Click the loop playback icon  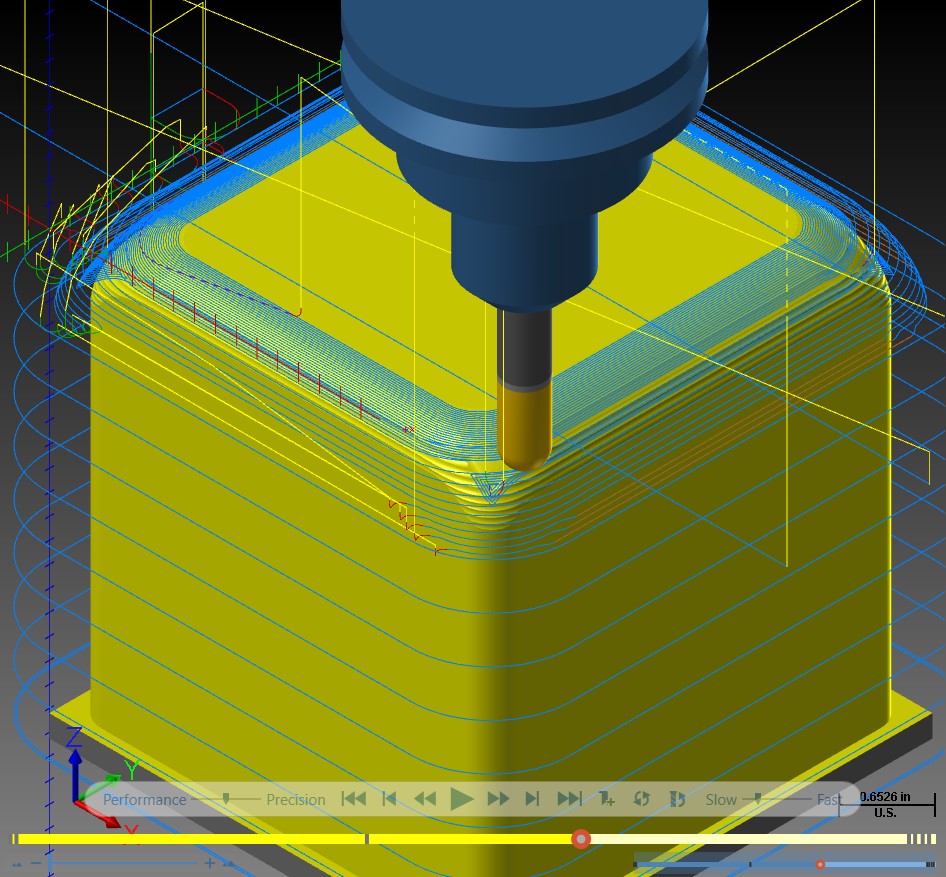point(641,799)
